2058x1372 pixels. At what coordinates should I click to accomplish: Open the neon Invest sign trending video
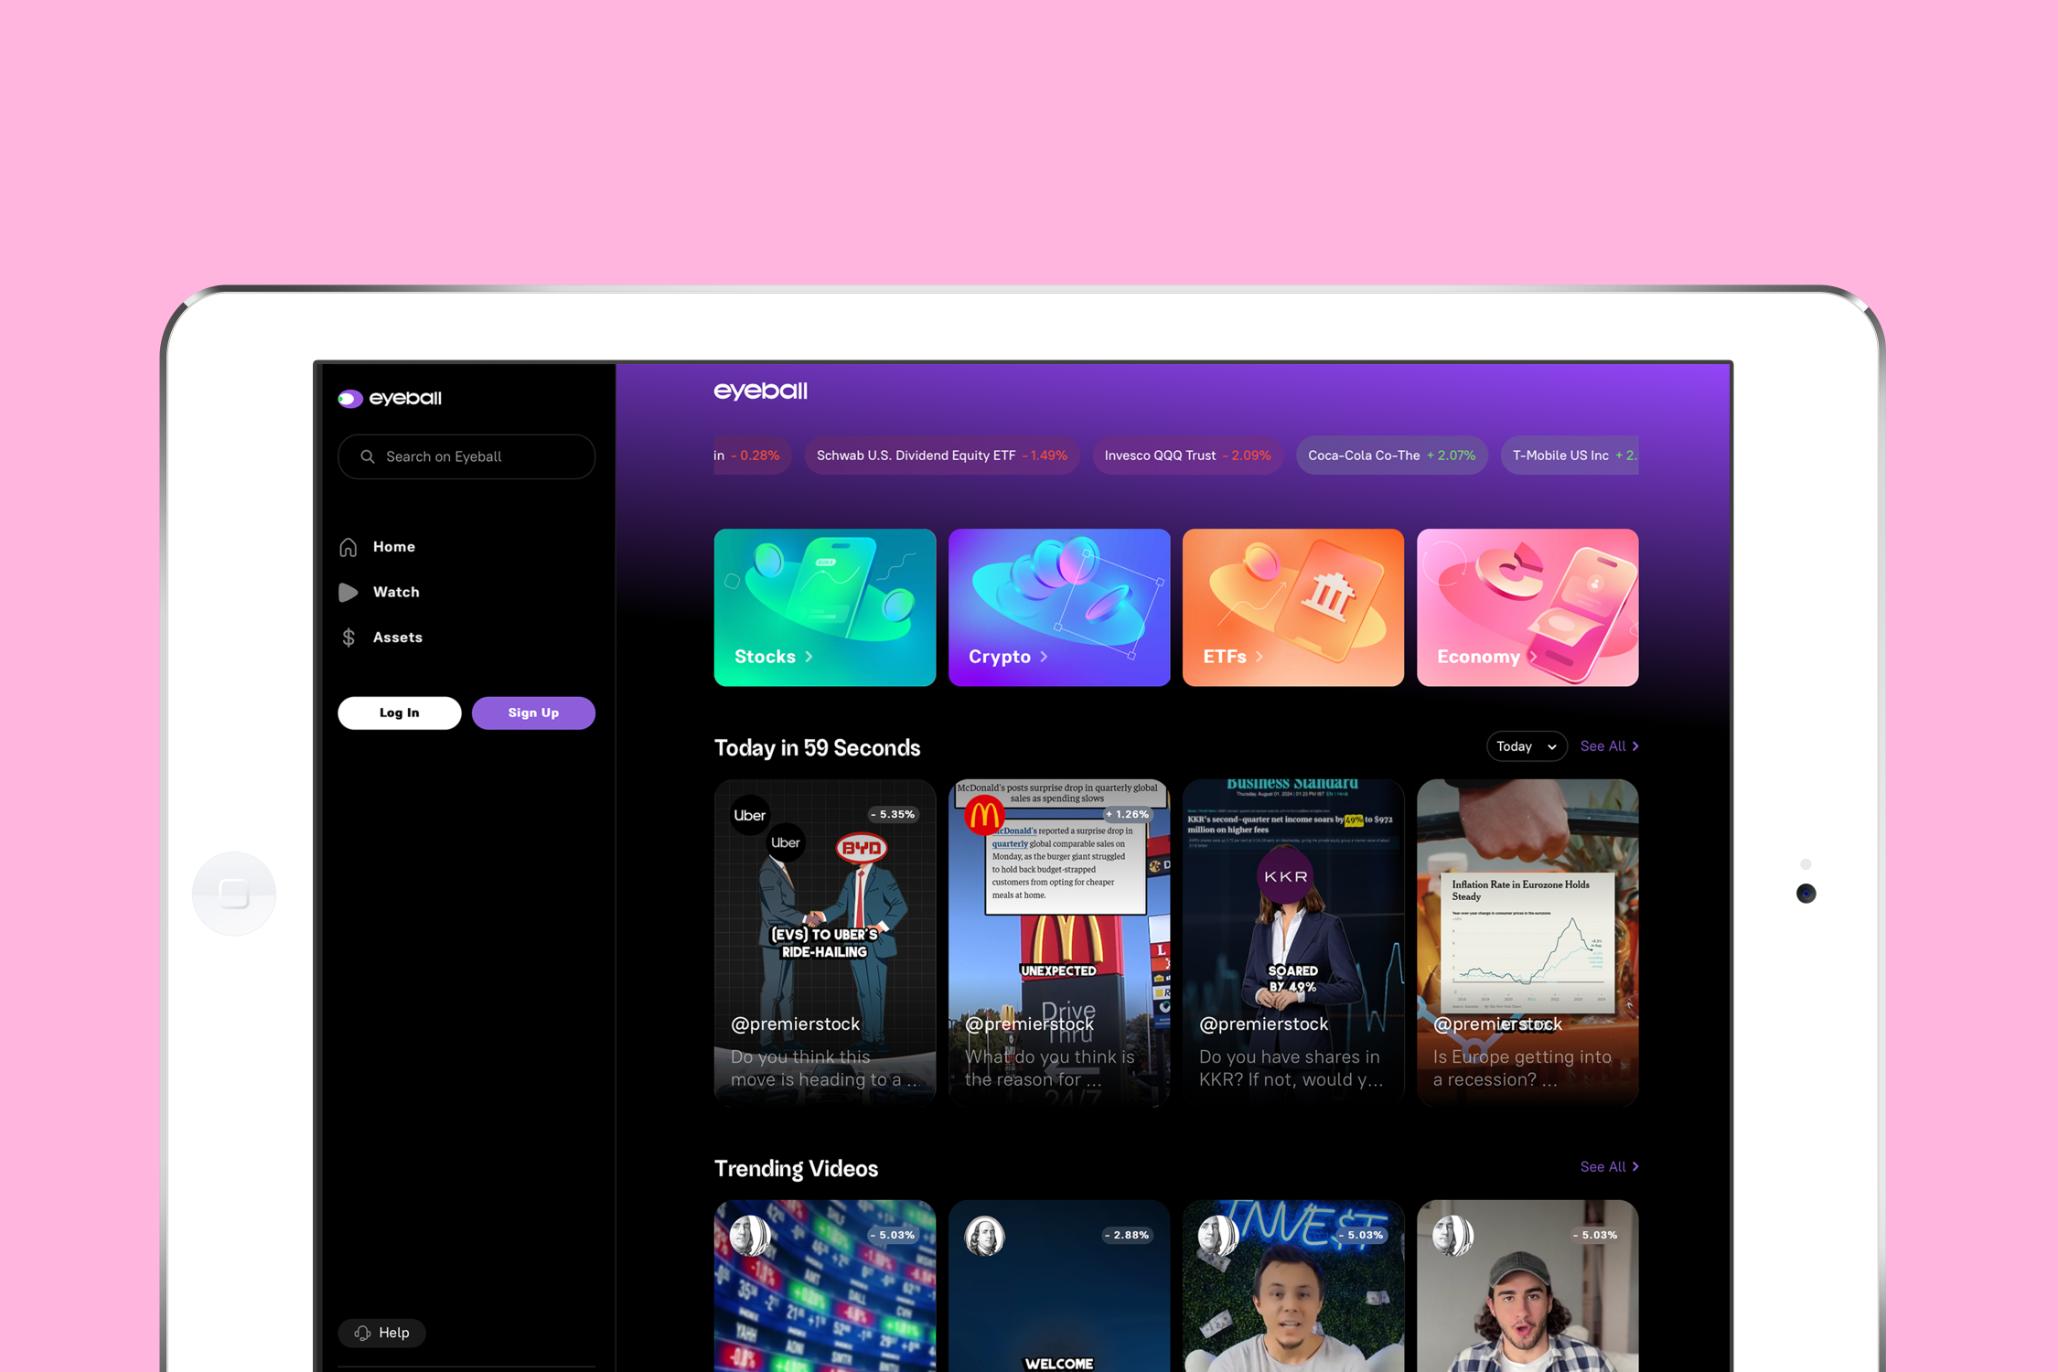pyautogui.click(x=1293, y=1286)
